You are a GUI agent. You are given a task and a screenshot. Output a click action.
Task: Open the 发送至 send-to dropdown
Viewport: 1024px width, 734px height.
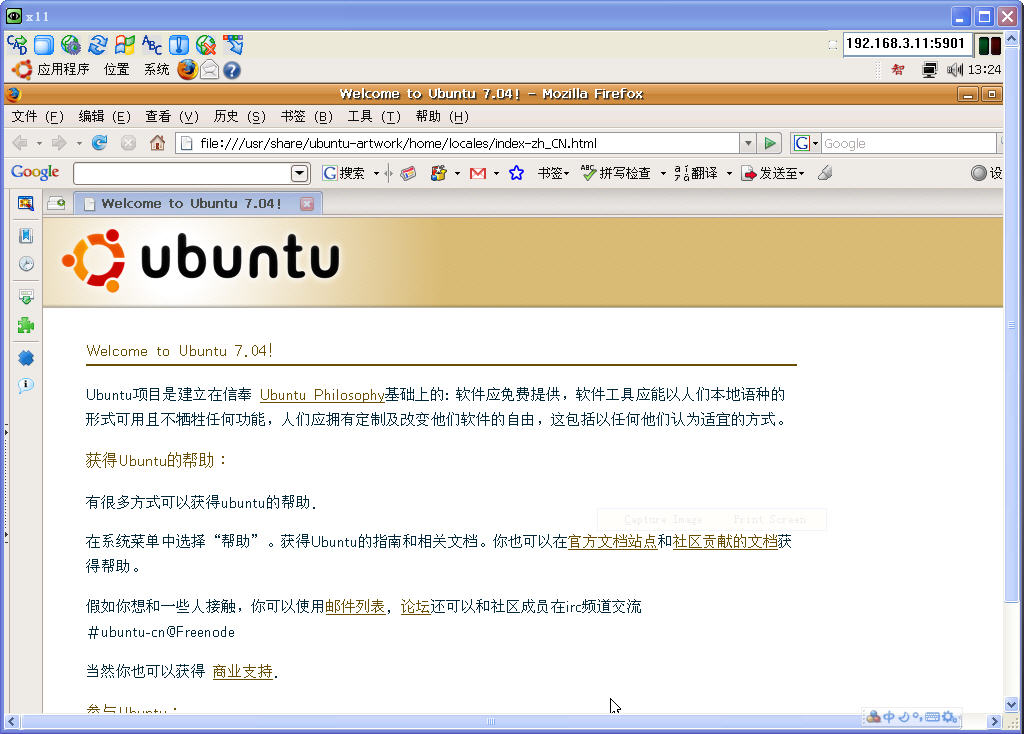(773, 173)
